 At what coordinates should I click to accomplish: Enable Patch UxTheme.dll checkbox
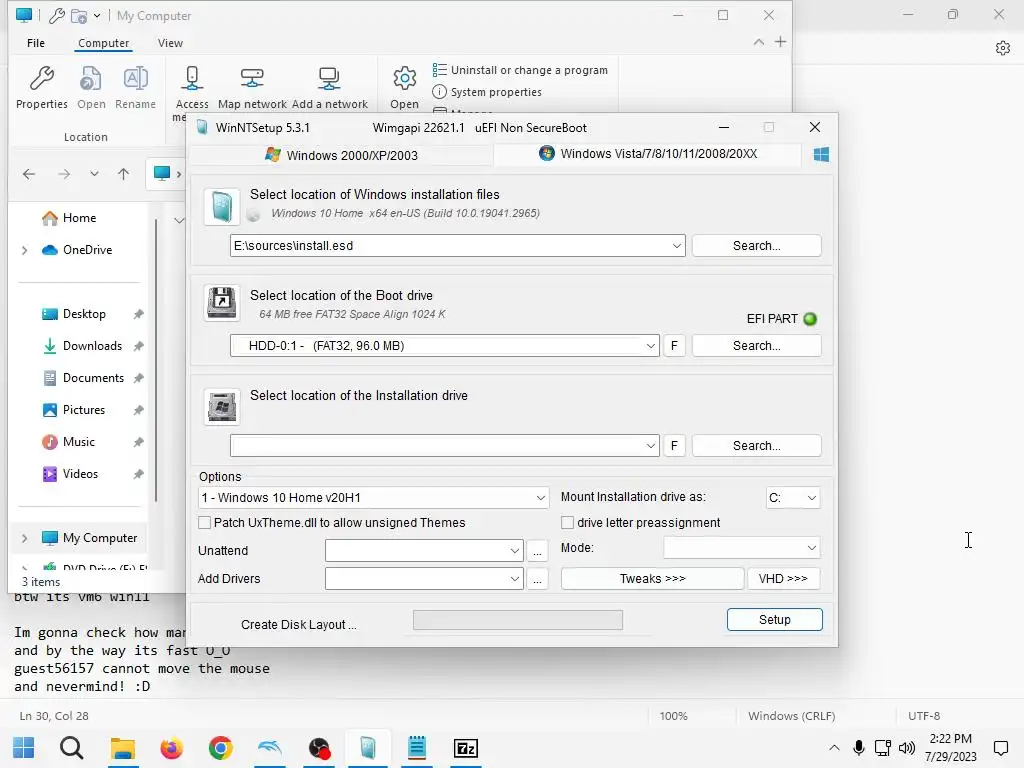point(204,522)
